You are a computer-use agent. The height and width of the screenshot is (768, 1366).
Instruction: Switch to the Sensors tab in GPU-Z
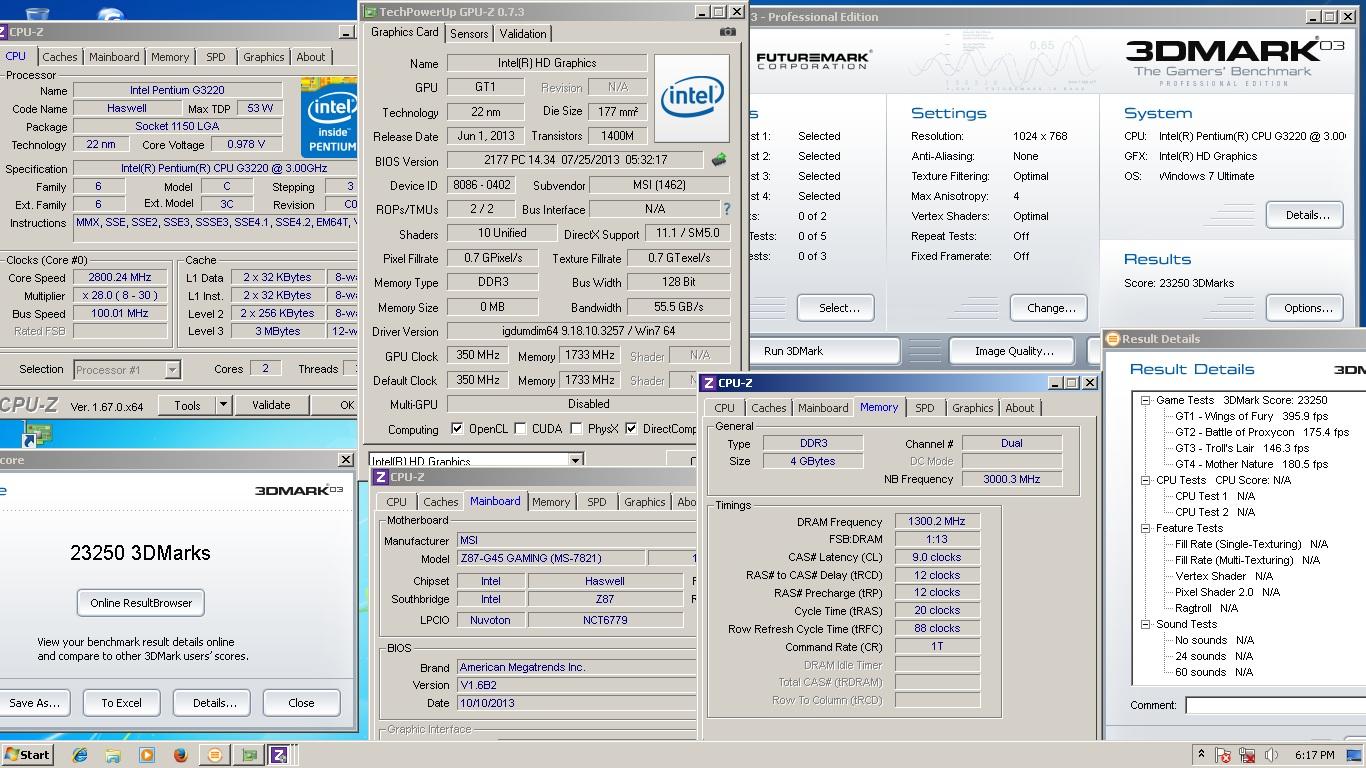pyautogui.click(x=469, y=33)
